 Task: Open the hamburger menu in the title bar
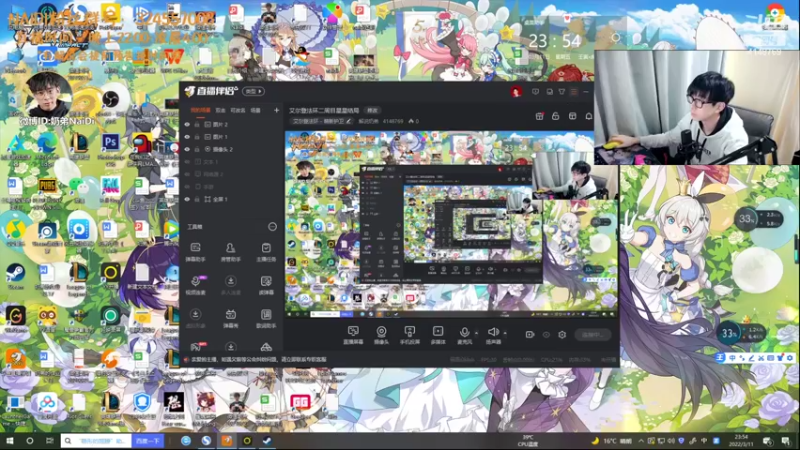pos(574,92)
